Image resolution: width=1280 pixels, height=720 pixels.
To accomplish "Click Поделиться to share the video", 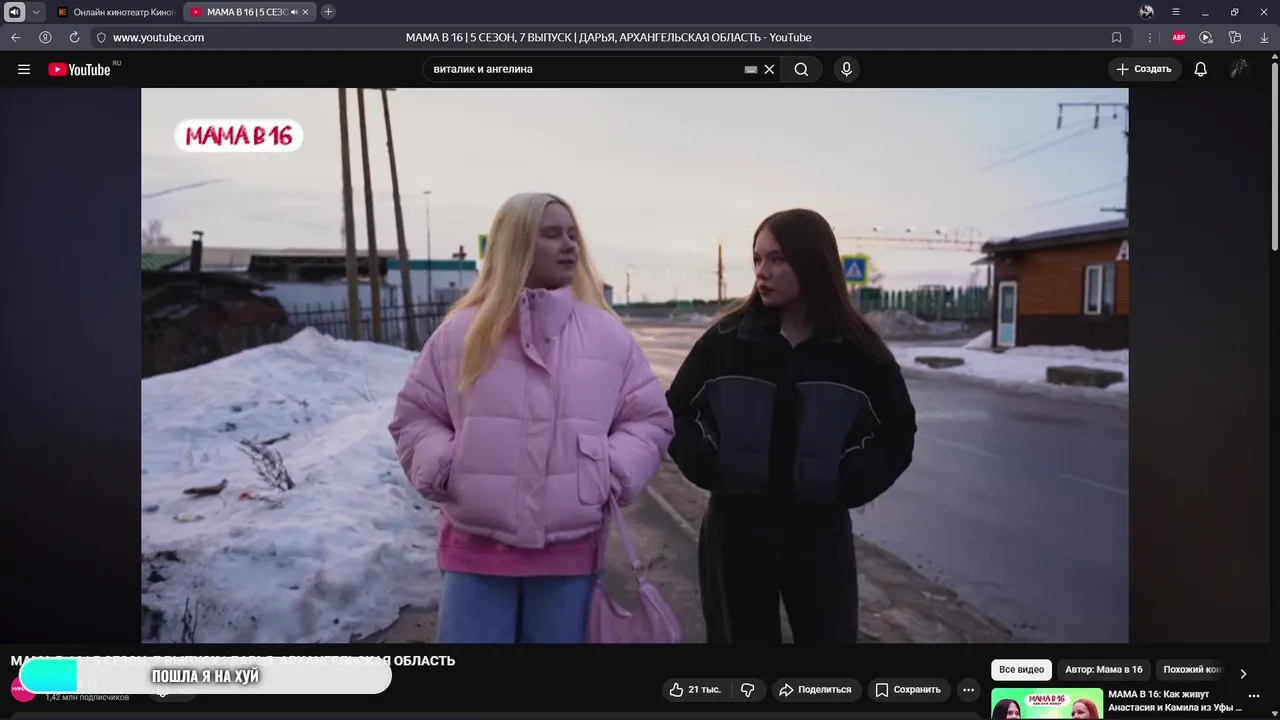I will coord(815,689).
